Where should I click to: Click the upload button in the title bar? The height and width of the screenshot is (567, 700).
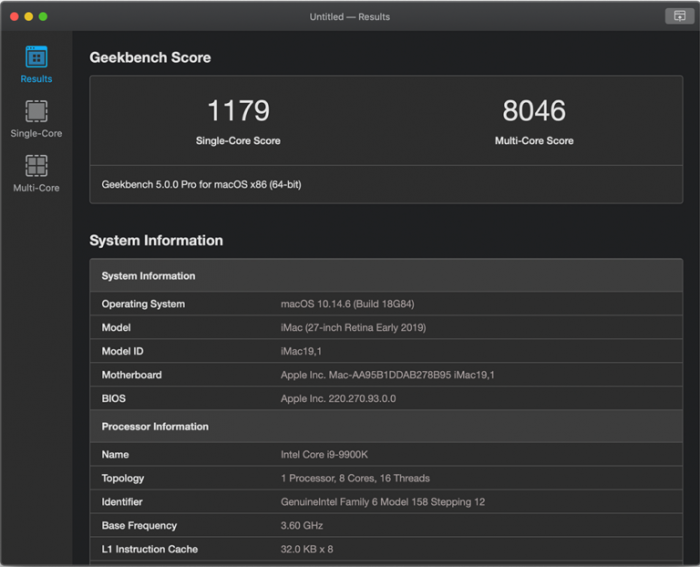coord(679,16)
